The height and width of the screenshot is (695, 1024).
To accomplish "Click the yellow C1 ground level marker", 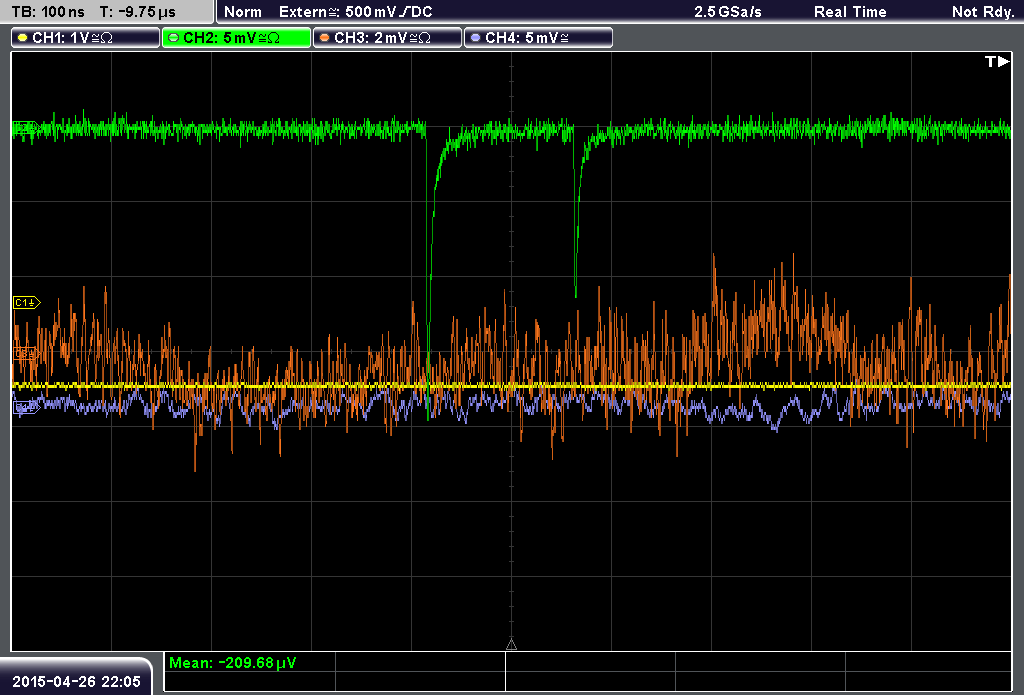I will pos(27,302).
